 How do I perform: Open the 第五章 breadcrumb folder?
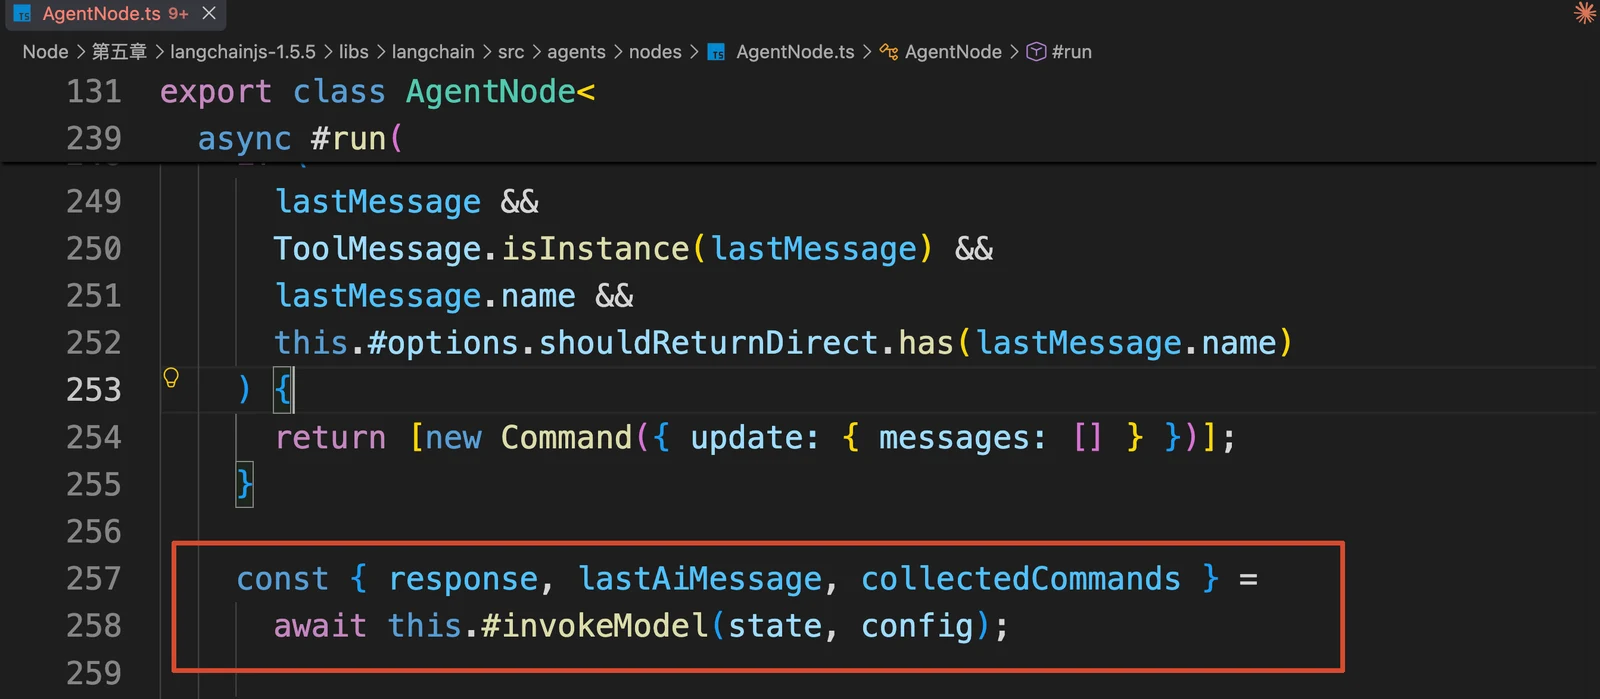point(119,52)
